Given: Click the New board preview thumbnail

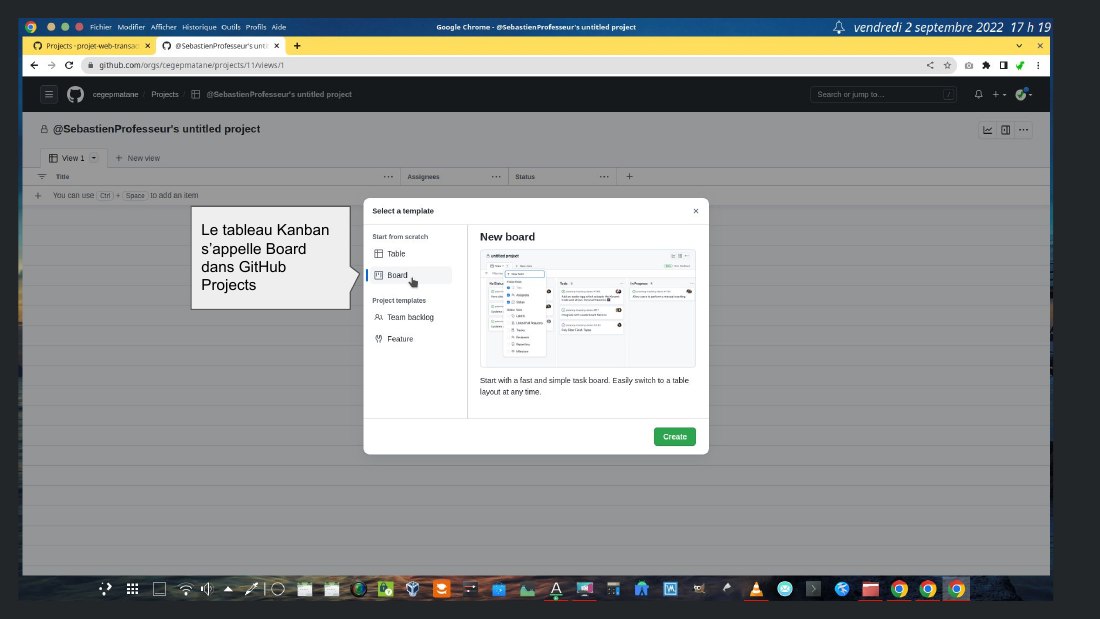Looking at the screenshot, I should (x=587, y=308).
